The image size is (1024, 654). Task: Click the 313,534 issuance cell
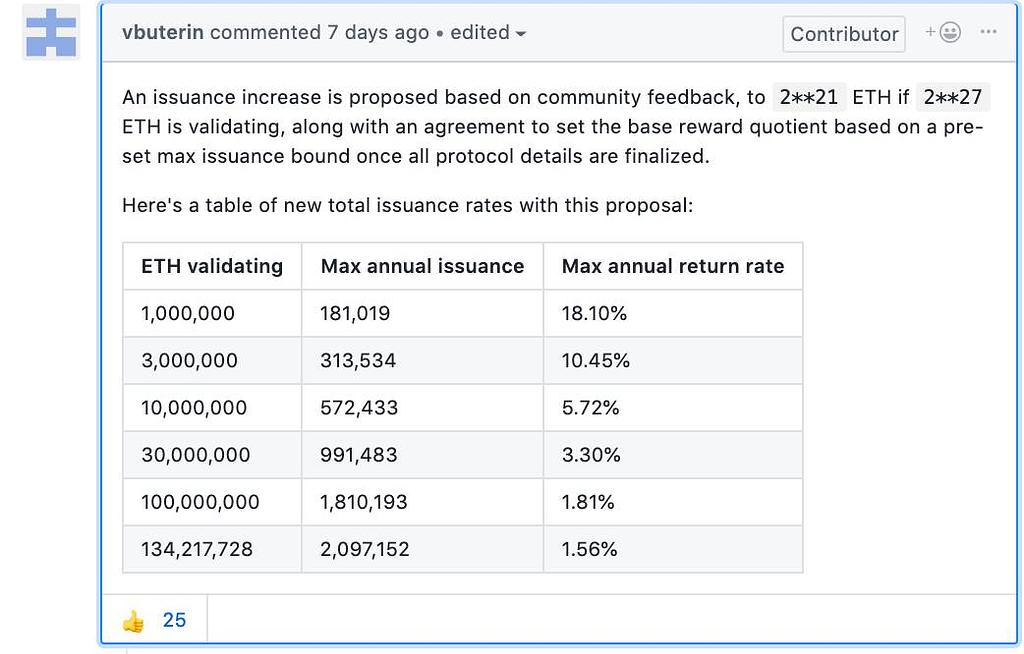[x=358, y=360]
